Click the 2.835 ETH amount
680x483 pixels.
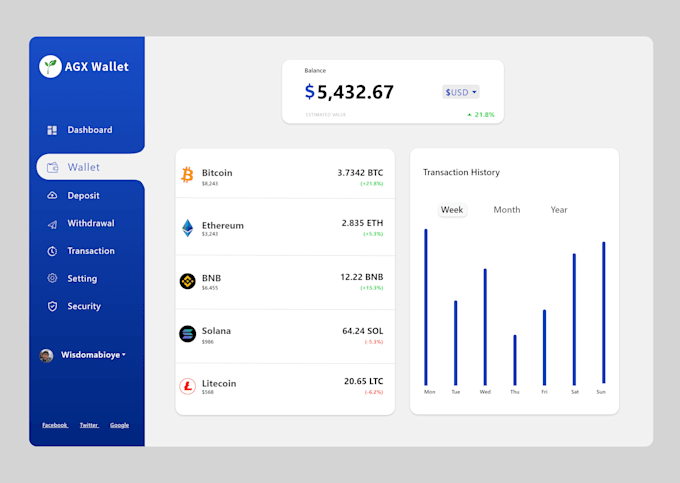pyautogui.click(x=362, y=223)
